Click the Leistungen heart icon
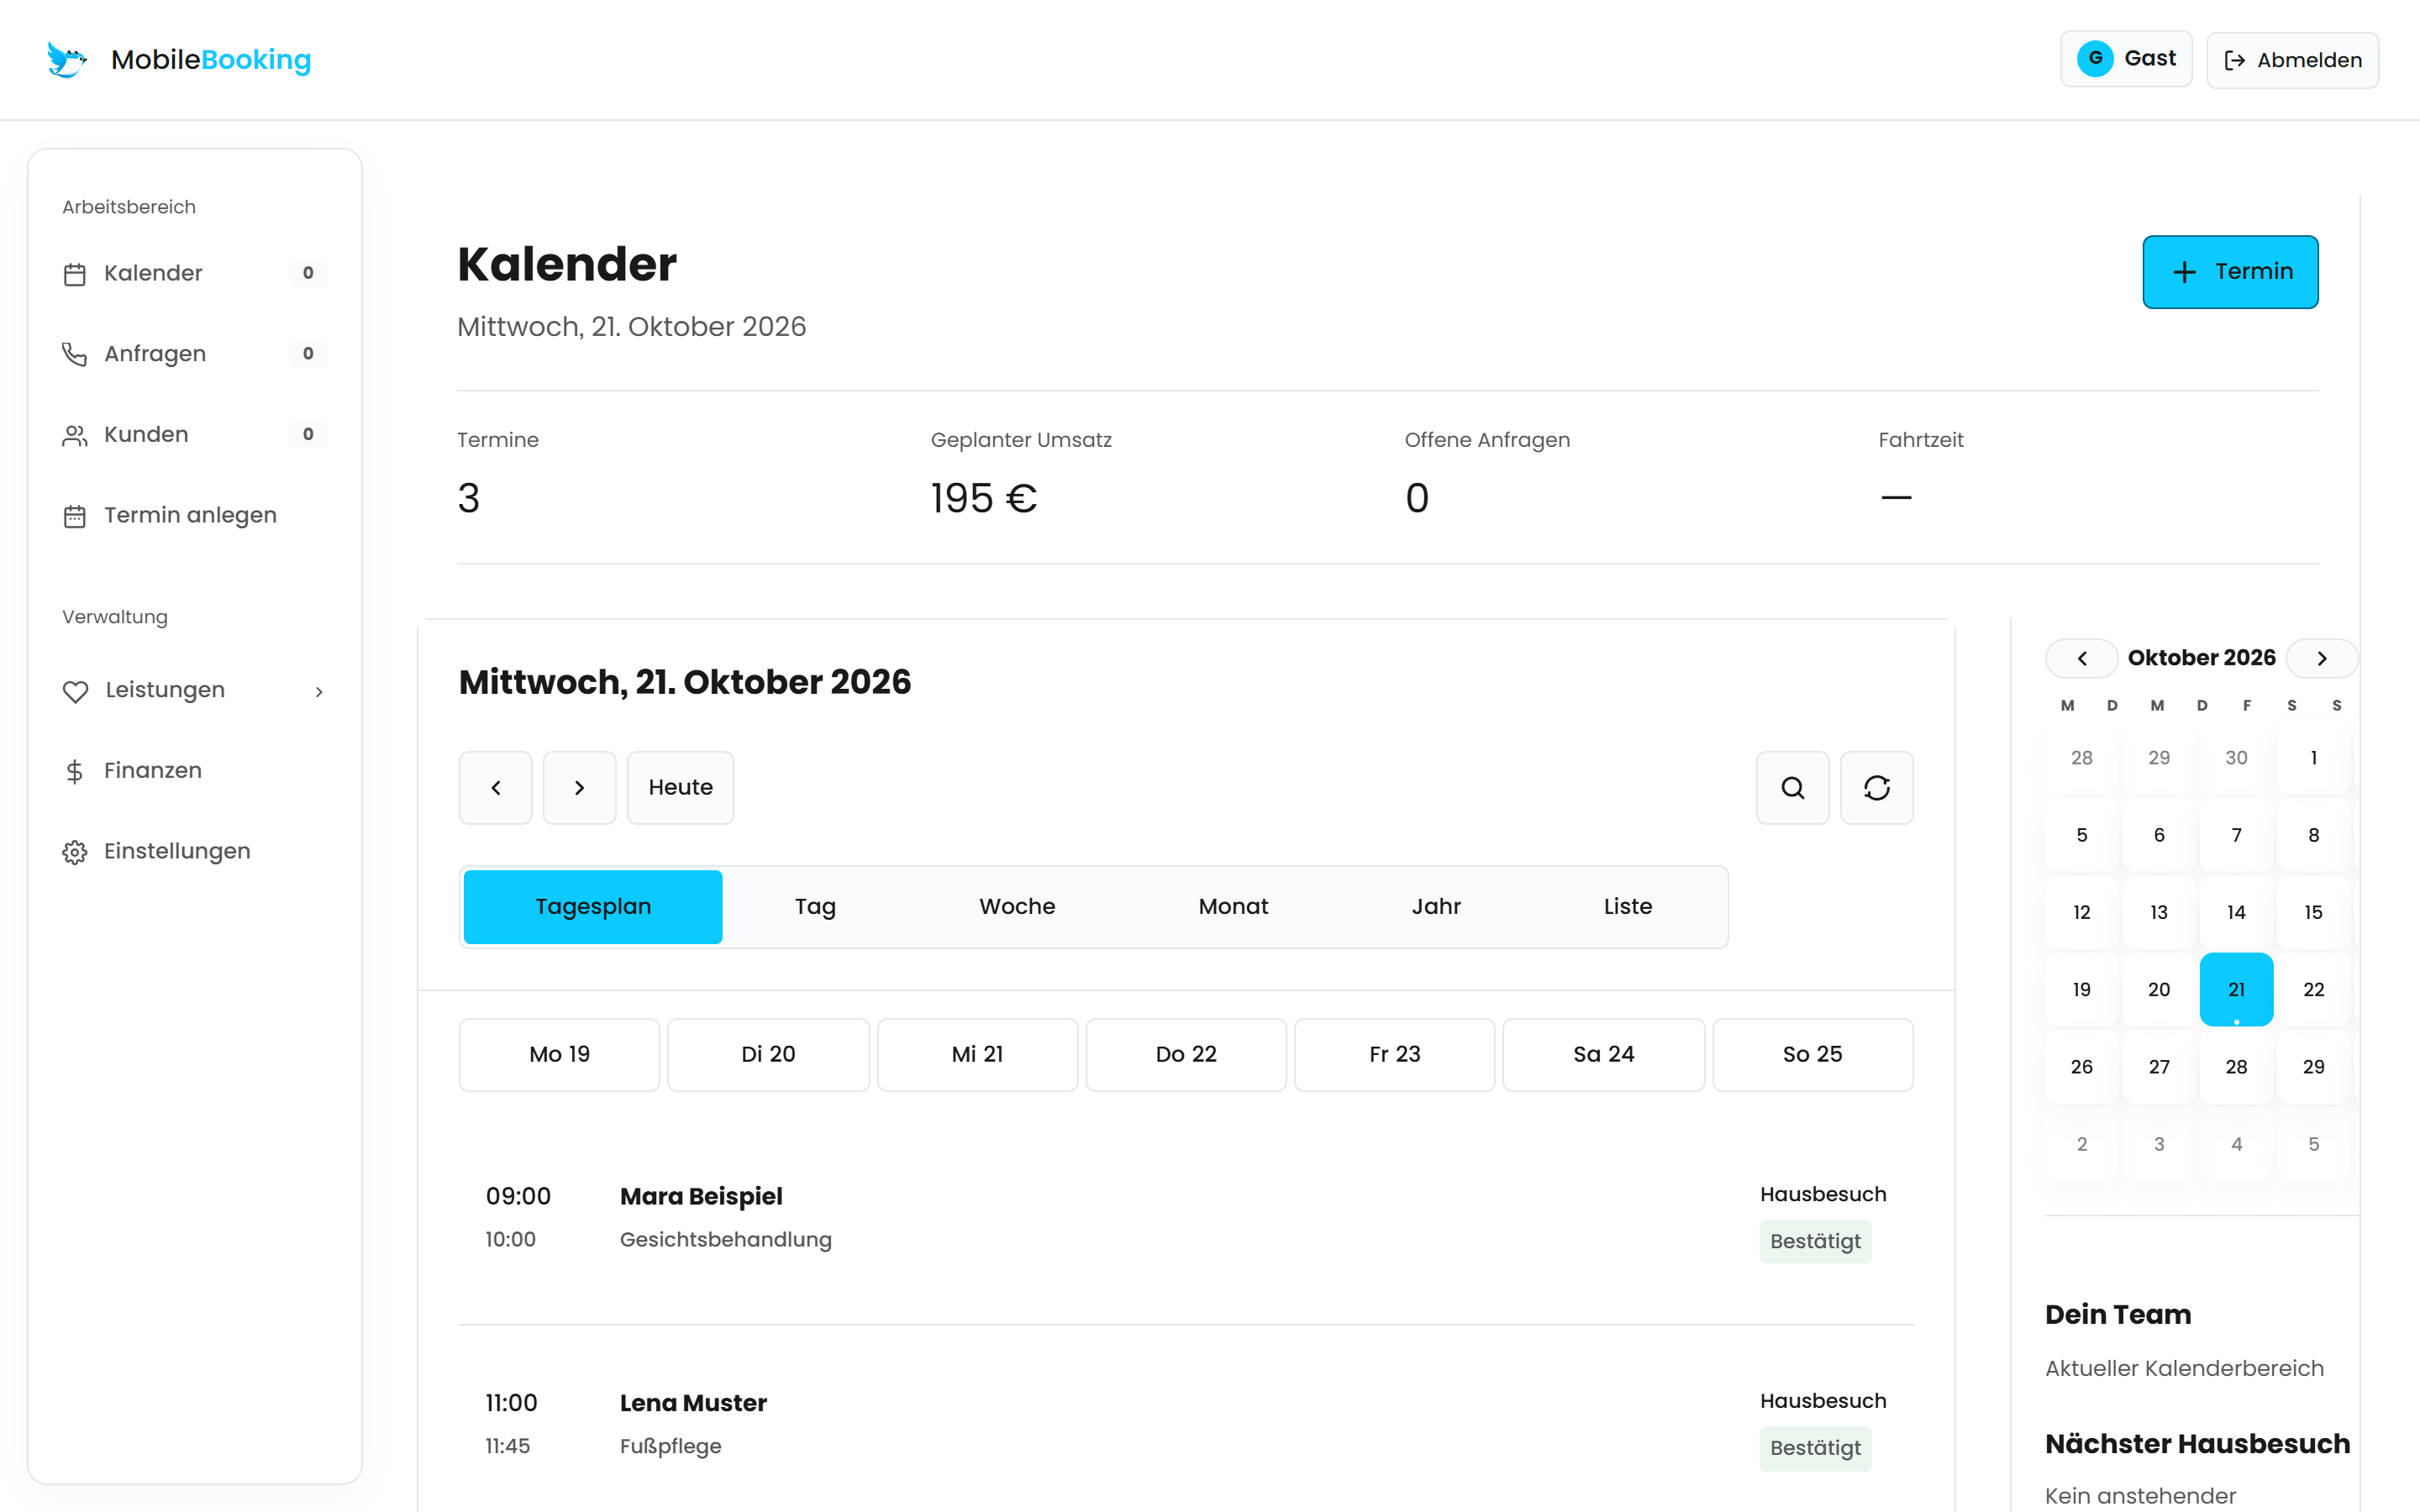The width and height of the screenshot is (2420, 1512). 75,691
